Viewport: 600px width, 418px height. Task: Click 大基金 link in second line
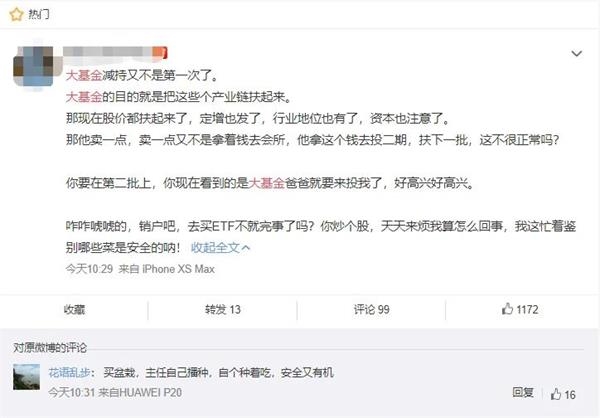84,97
